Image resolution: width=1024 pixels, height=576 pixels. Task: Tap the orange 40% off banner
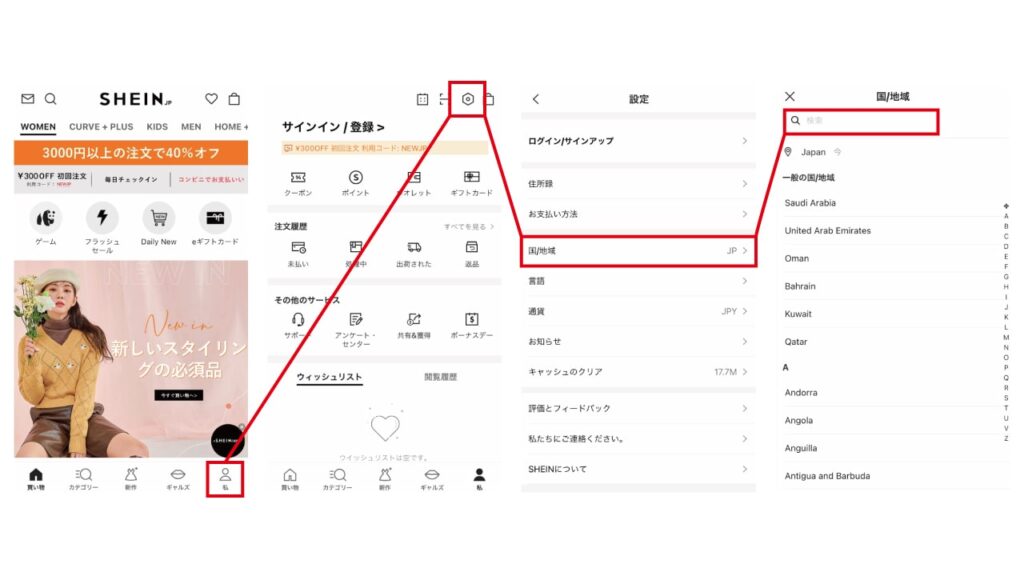(131, 153)
